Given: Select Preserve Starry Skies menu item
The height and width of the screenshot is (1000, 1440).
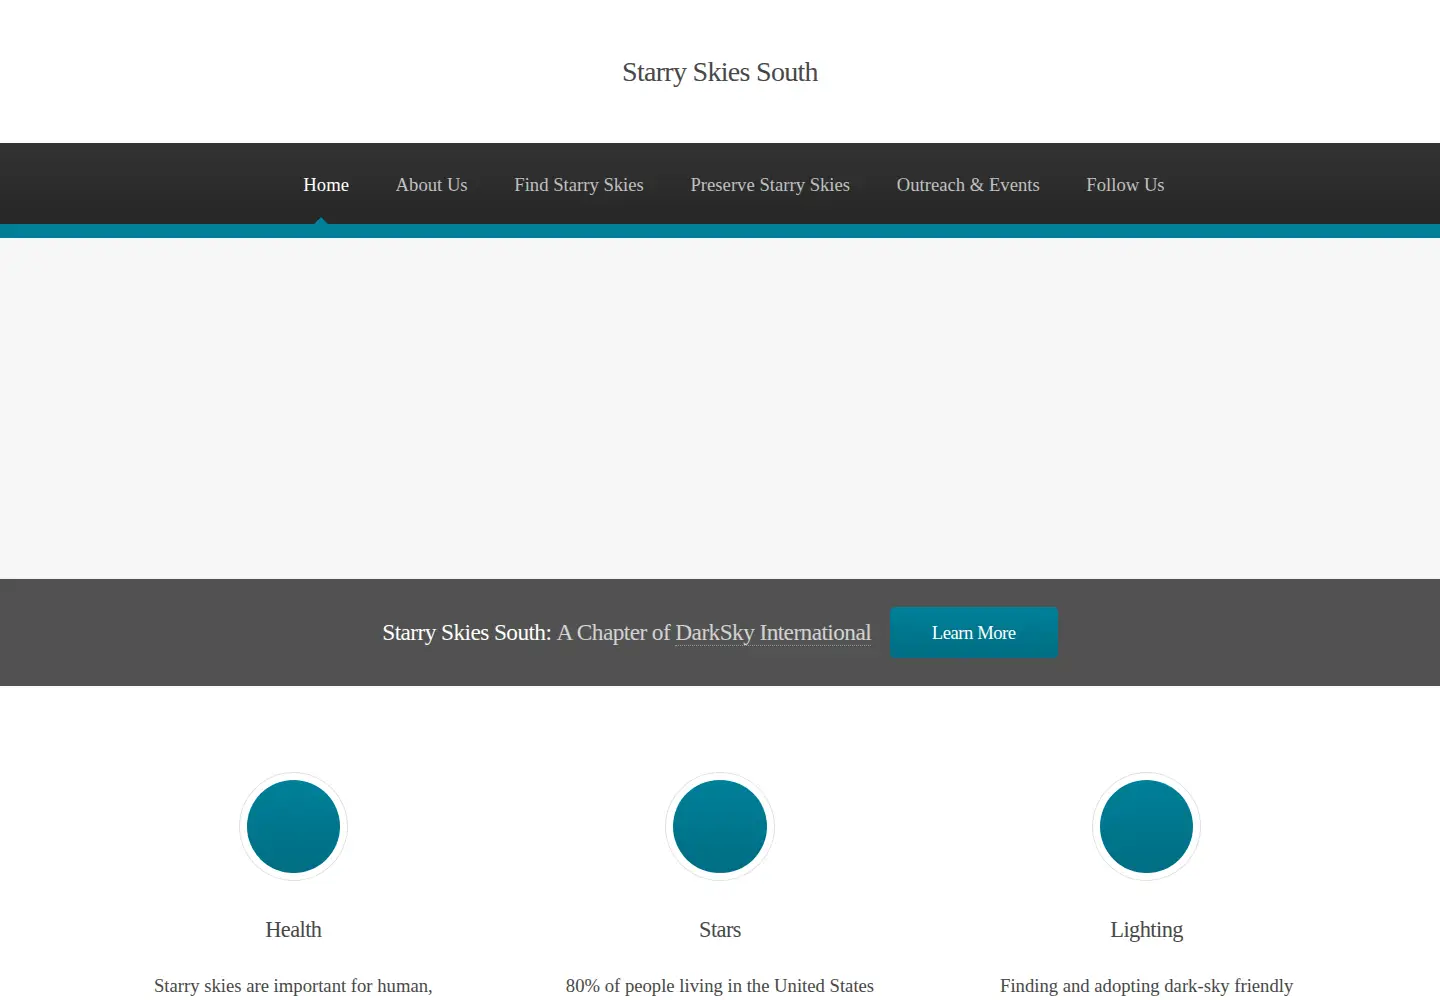Looking at the screenshot, I should (770, 185).
